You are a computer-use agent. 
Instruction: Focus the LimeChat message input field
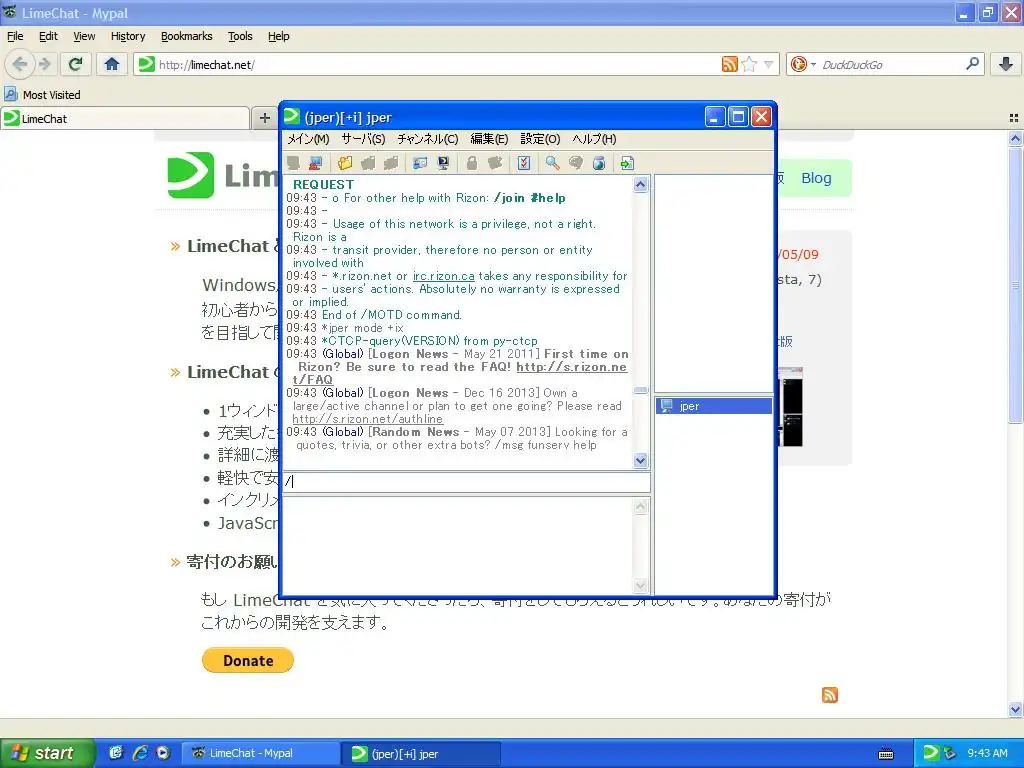(x=466, y=482)
